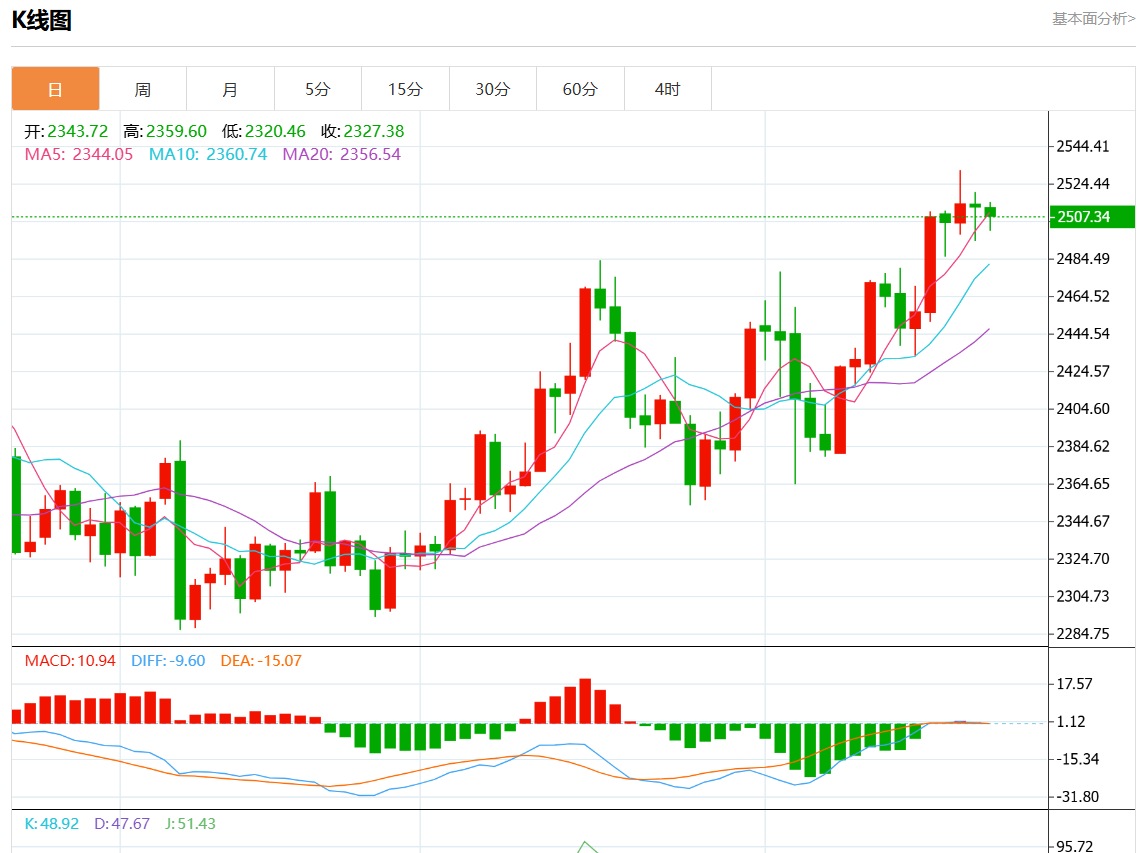Click the 2344.67 price axis label

tap(1083, 522)
